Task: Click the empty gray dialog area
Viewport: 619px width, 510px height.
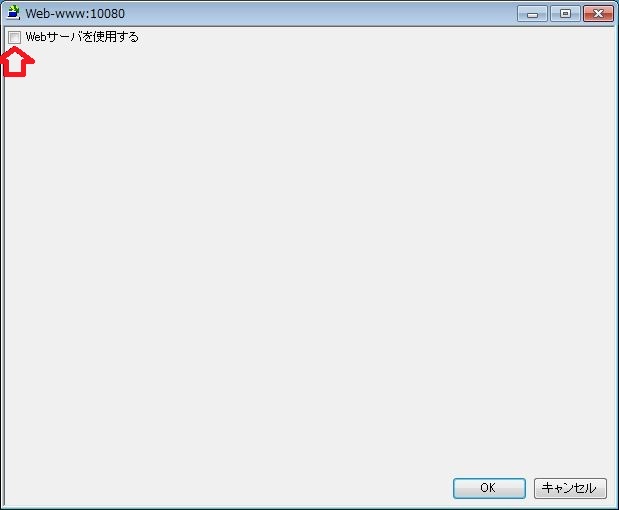Action: [x=310, y=257]
